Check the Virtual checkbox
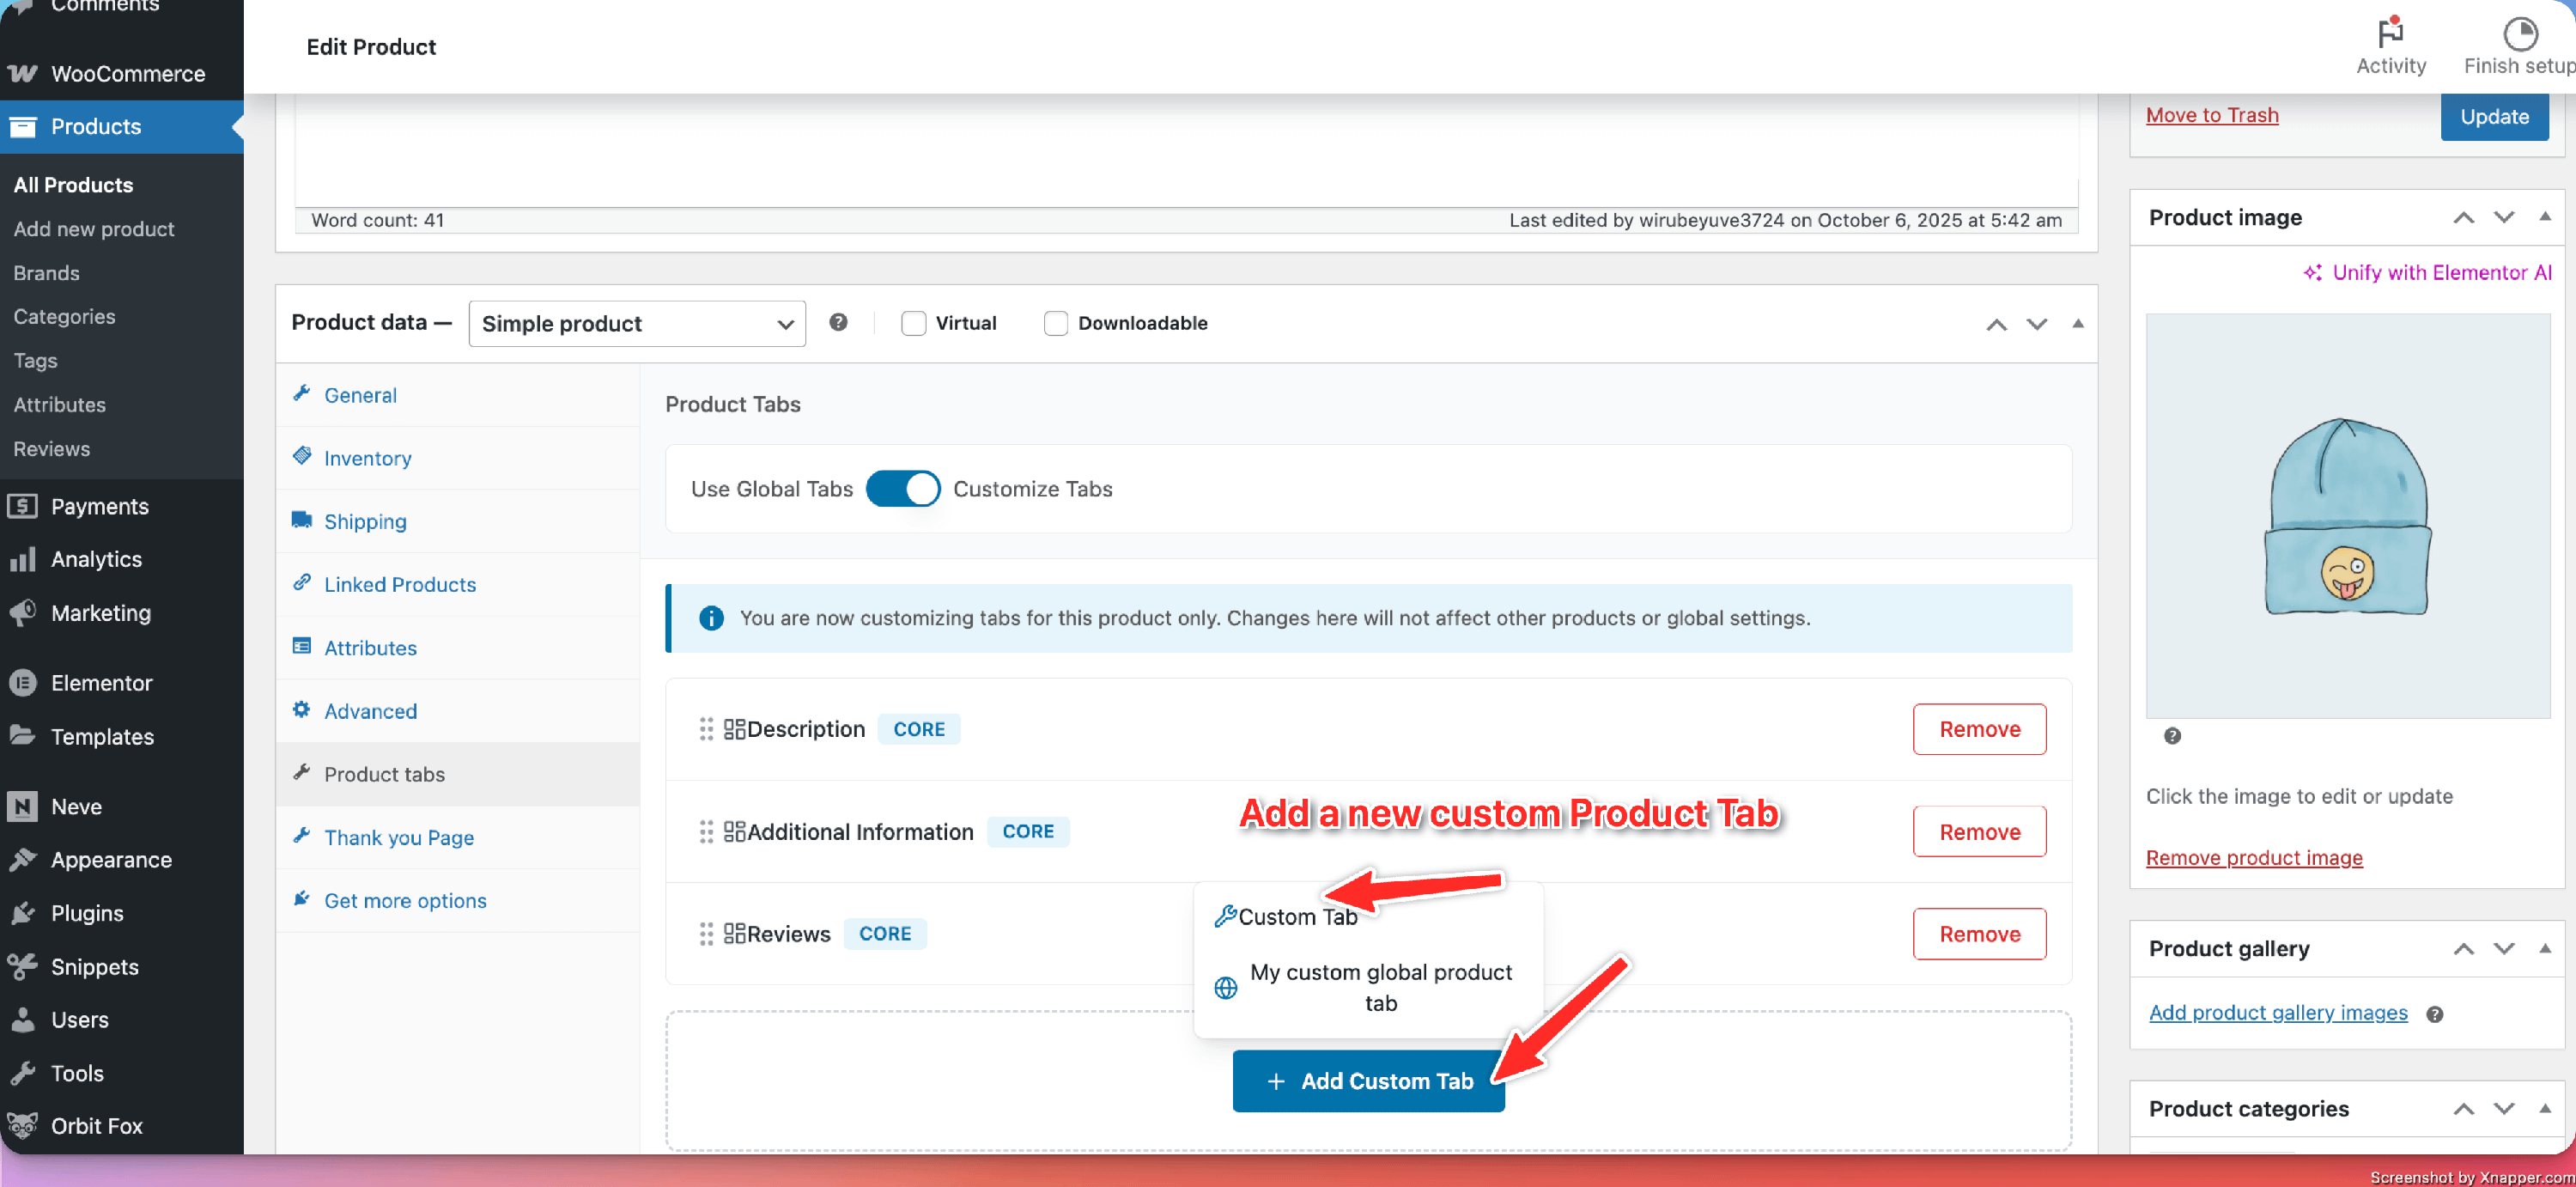Screen dimensions: 2576x1187 point(913,323)
